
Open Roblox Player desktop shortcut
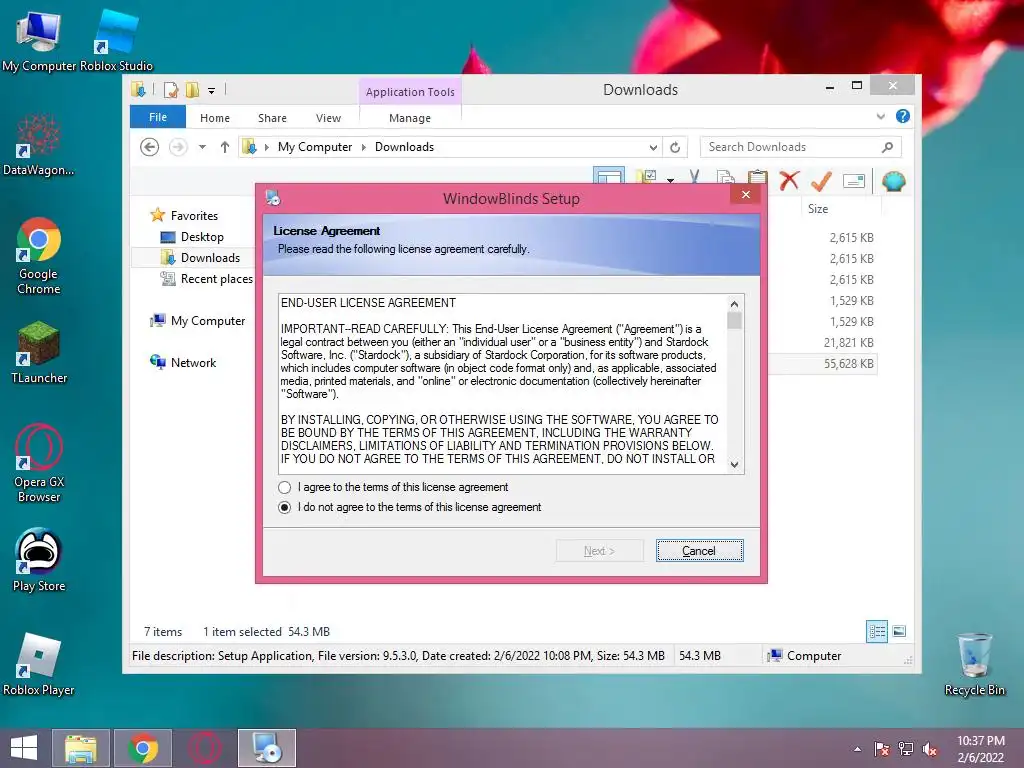[x=39, y=664]
